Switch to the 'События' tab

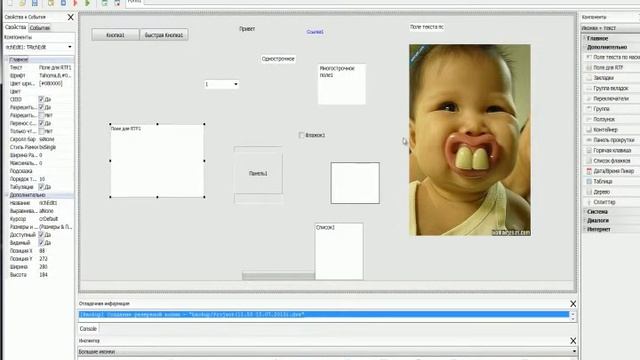[40, 28]
